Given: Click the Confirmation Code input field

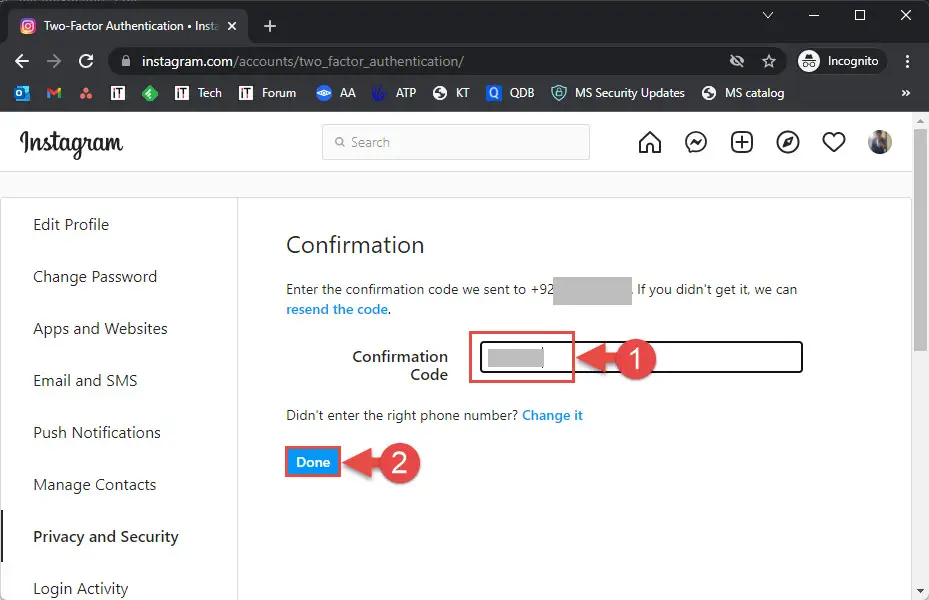Looking at the screenshot, I should point(641,357).
